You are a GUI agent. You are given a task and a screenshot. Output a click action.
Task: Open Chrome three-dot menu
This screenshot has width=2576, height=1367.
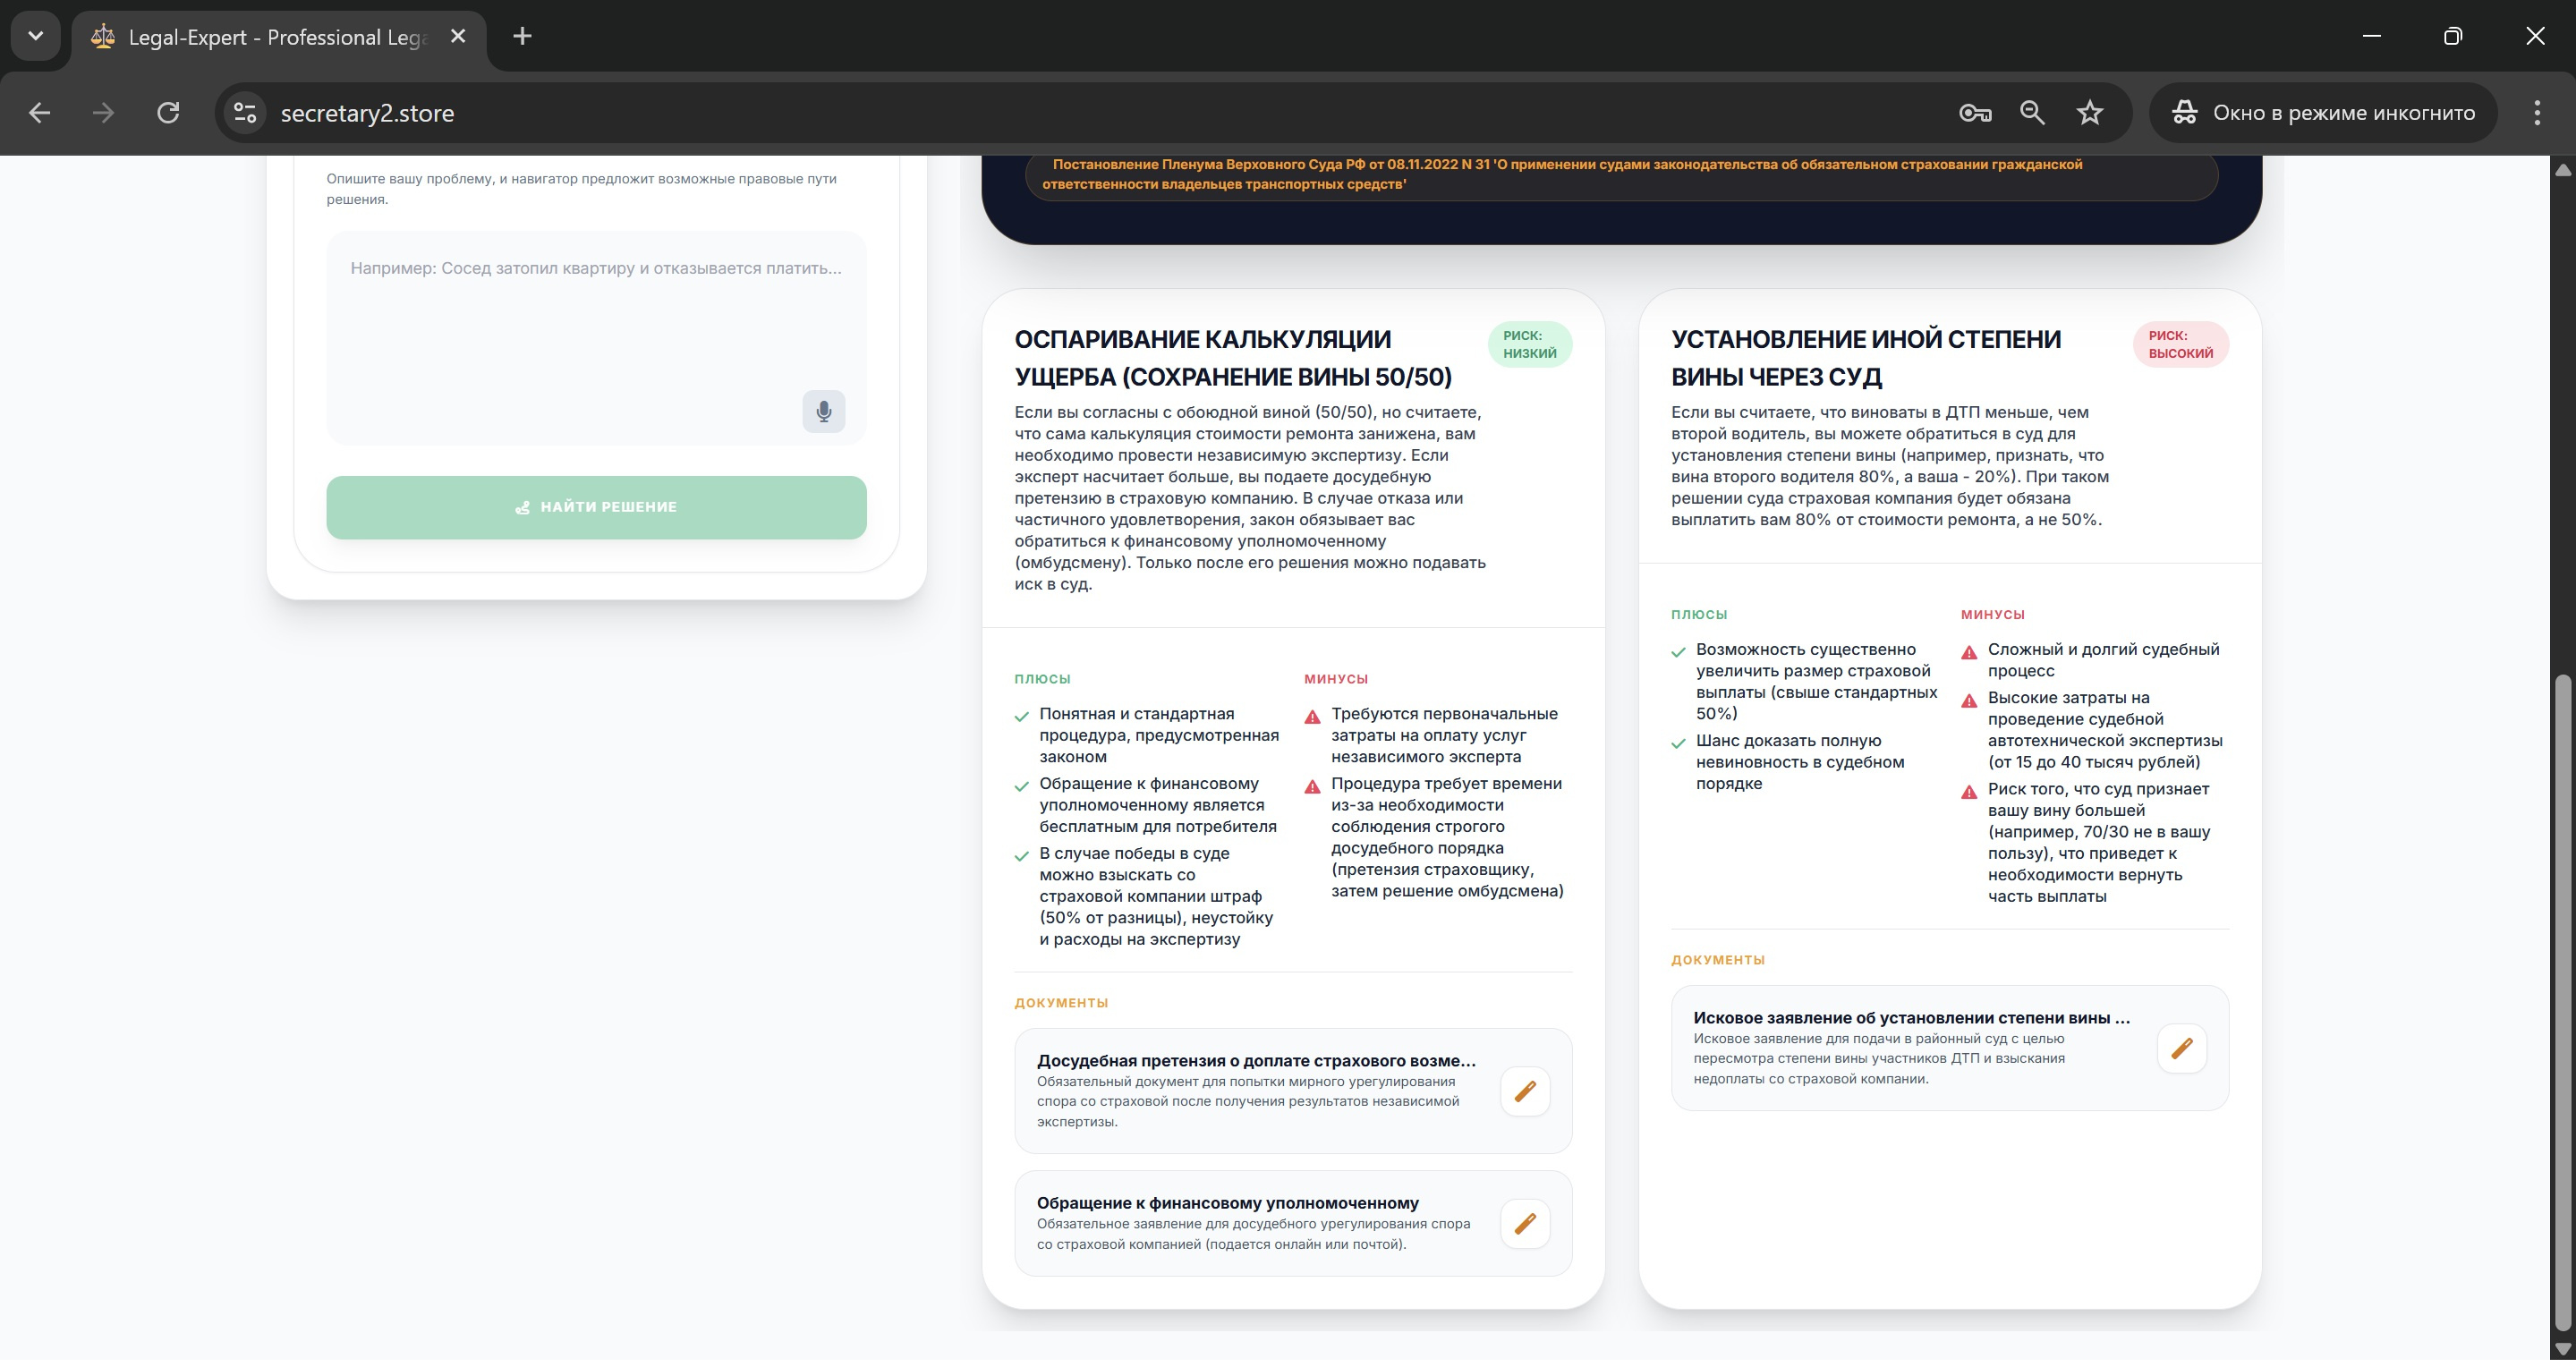2536,113
